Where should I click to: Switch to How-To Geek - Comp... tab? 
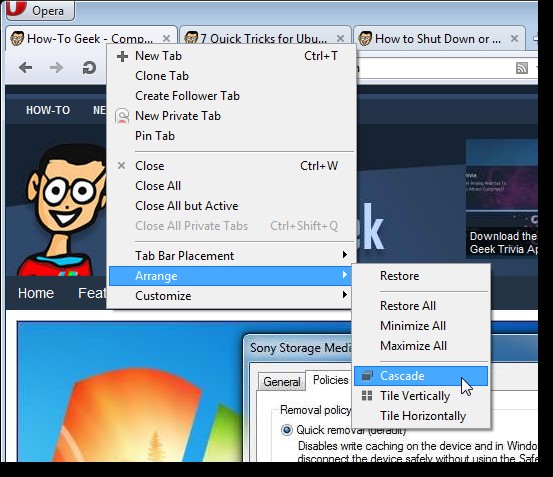91,38
